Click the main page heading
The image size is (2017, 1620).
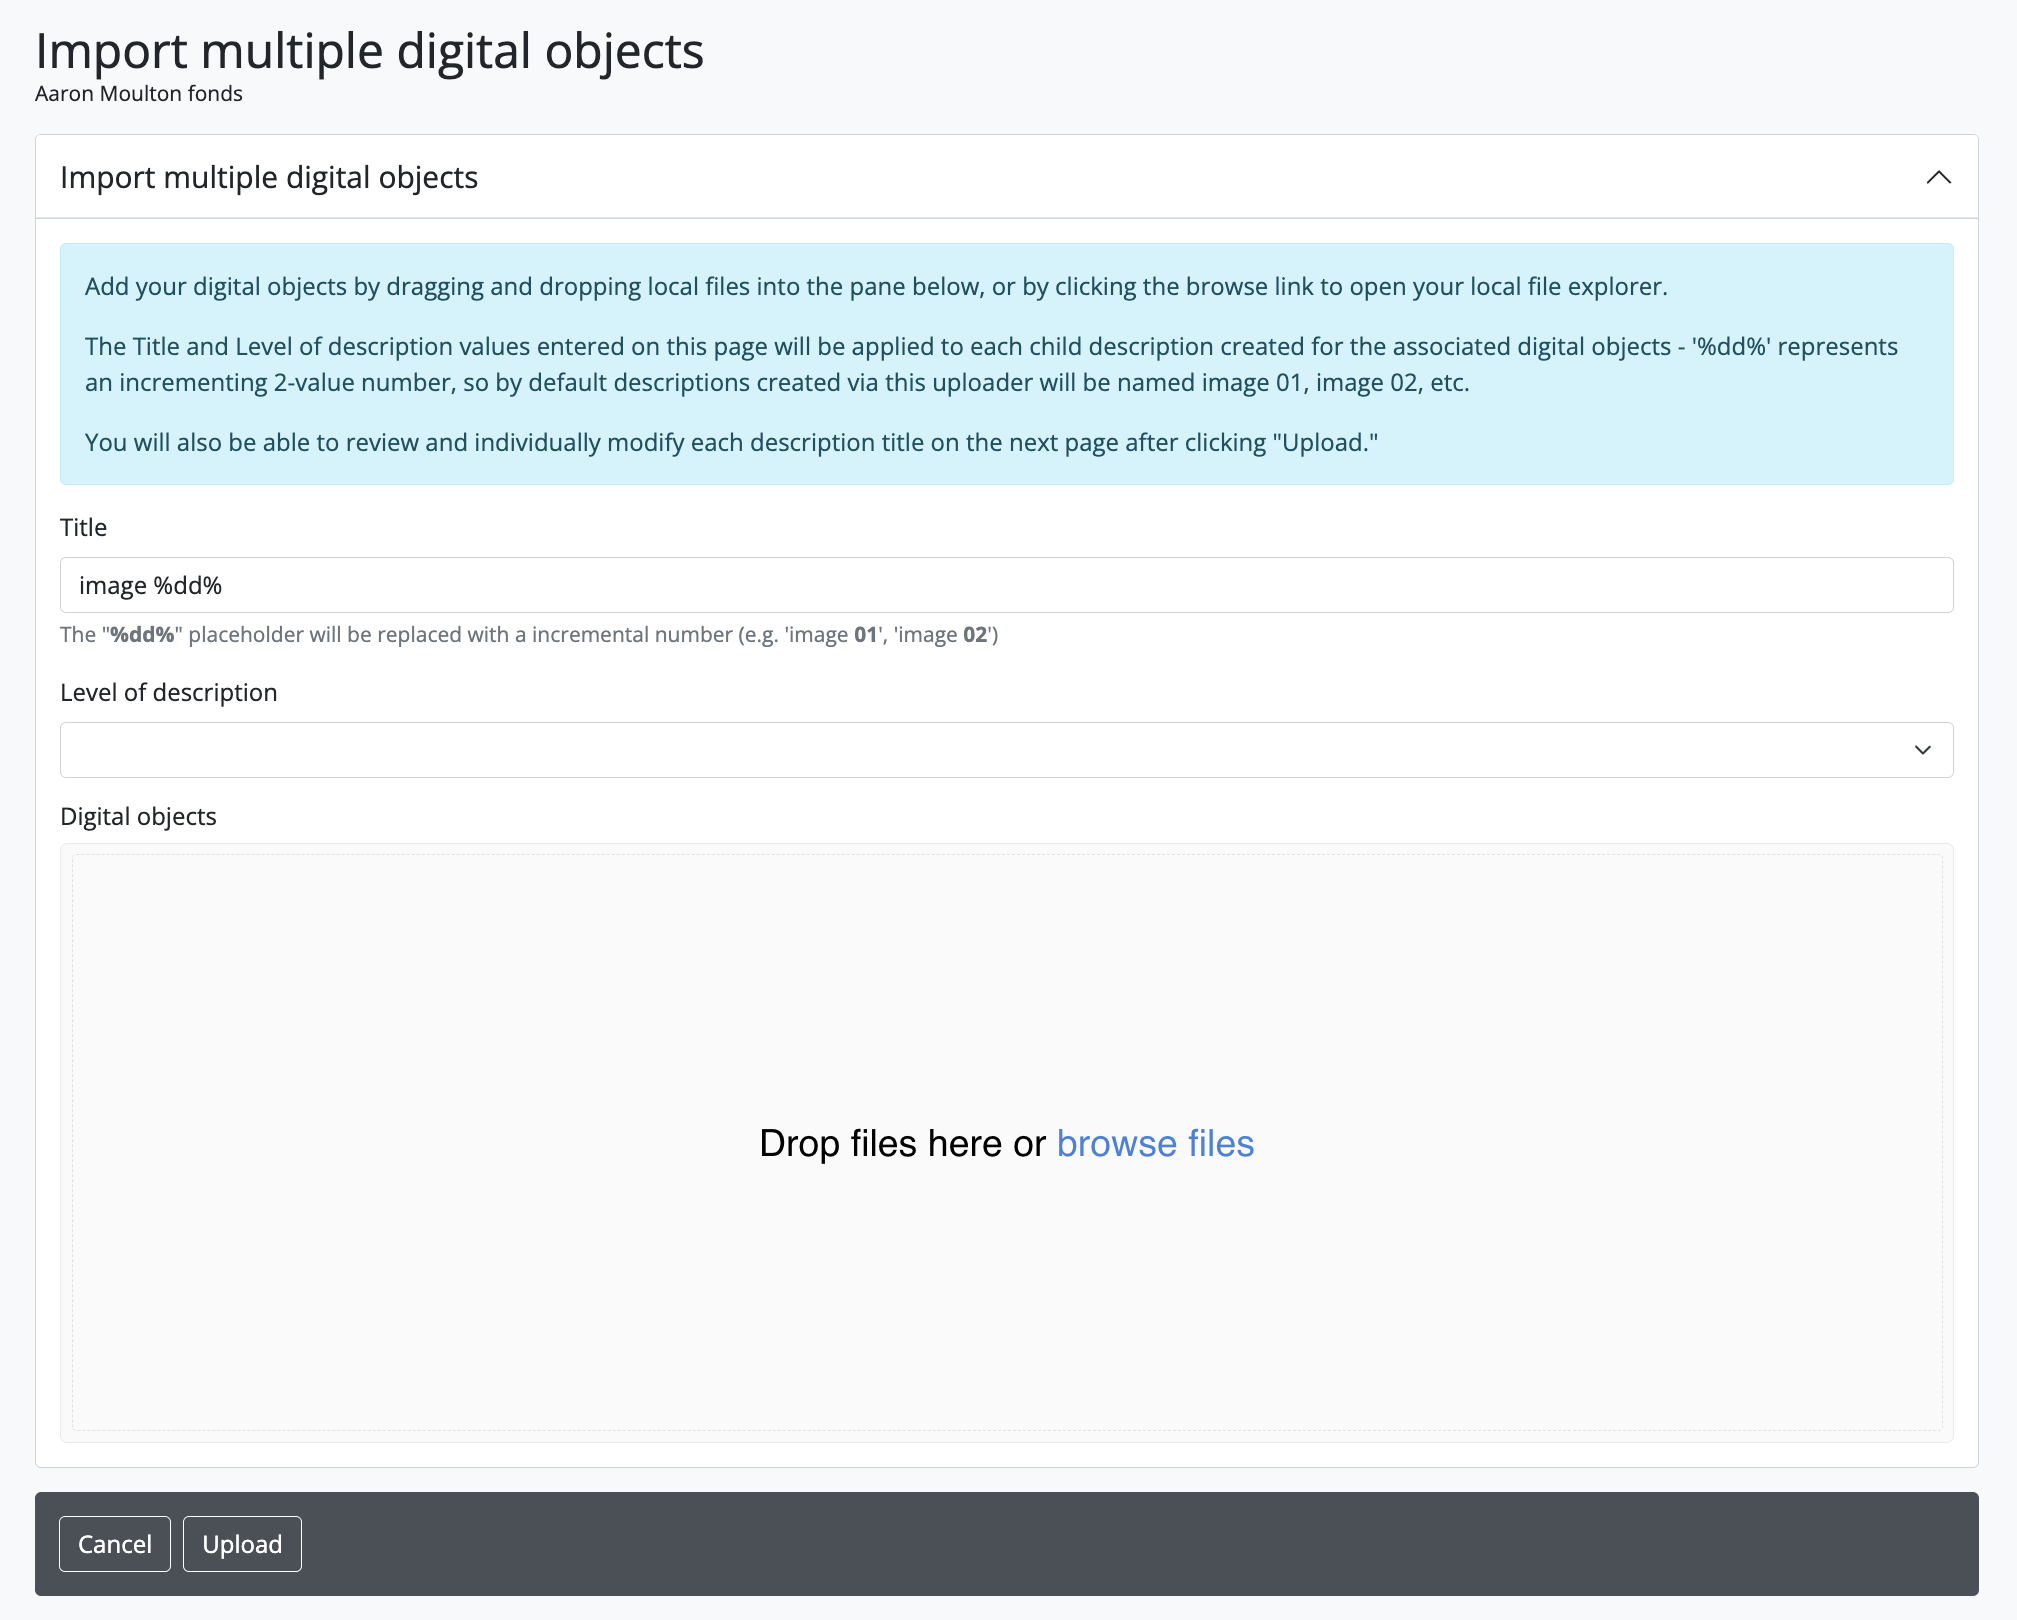click(369, 51)
